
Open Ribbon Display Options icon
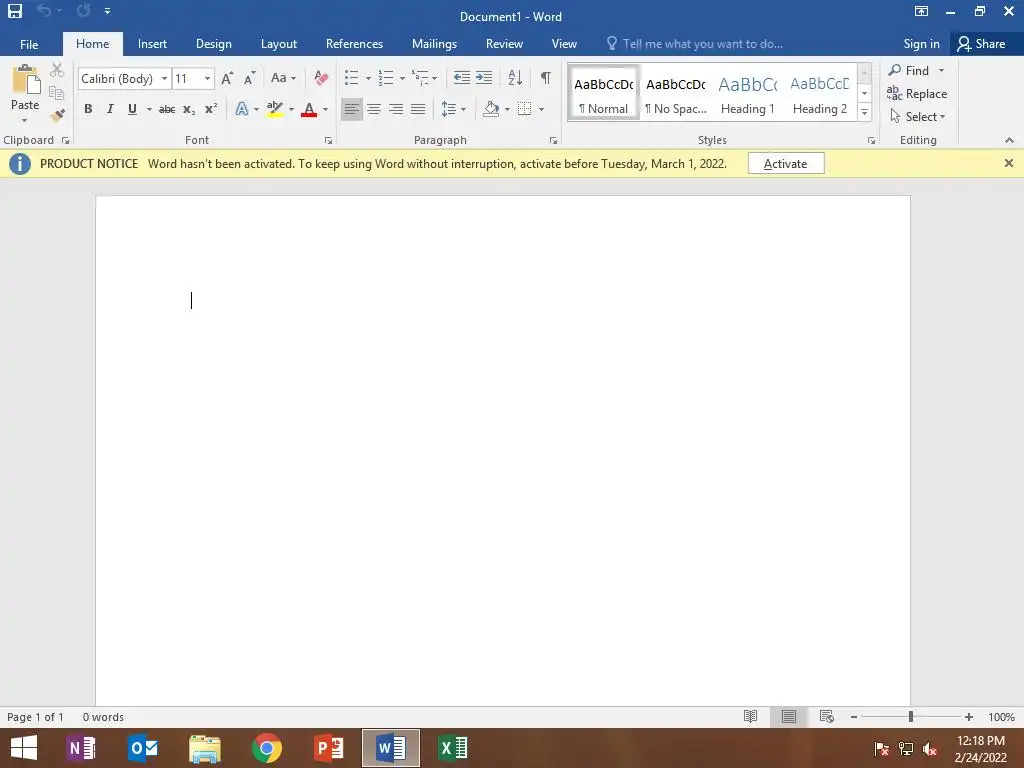point(921,11)
